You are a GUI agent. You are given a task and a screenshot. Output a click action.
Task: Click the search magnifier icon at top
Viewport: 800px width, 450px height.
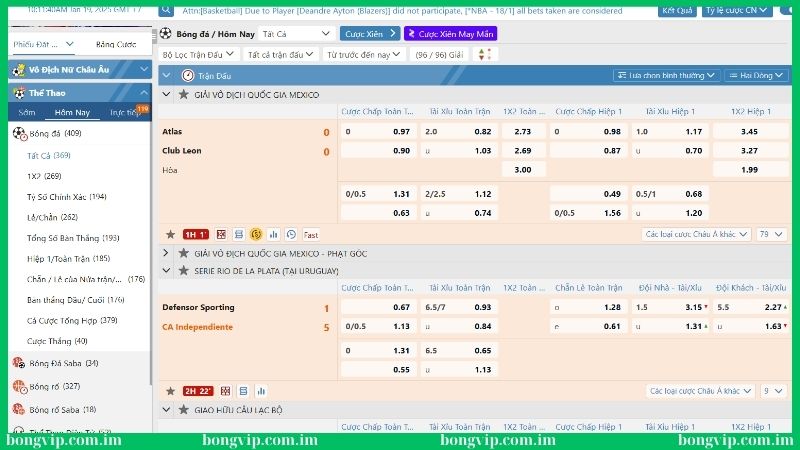click(165, 11)
